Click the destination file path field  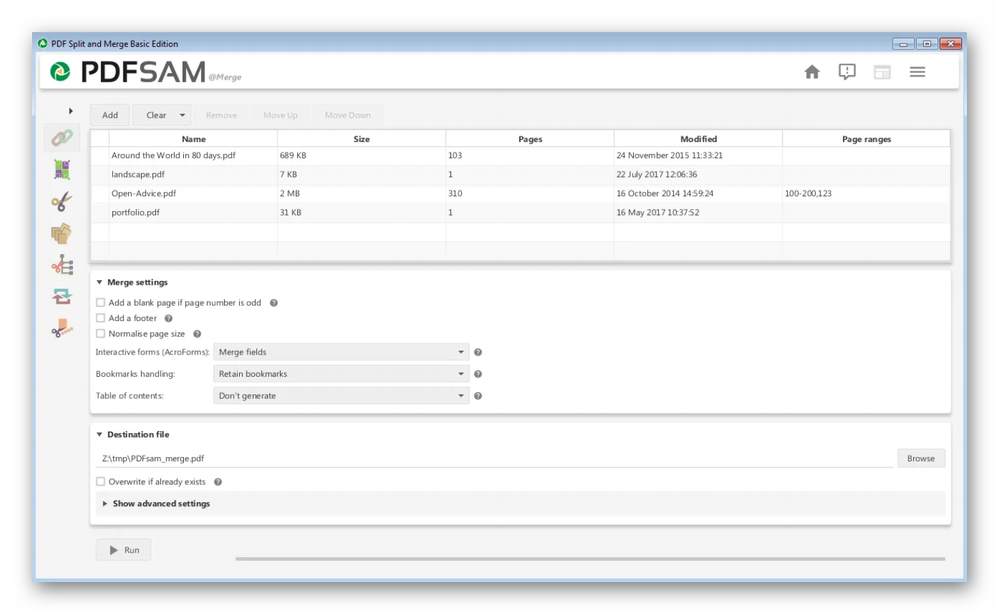click(495, 458)
